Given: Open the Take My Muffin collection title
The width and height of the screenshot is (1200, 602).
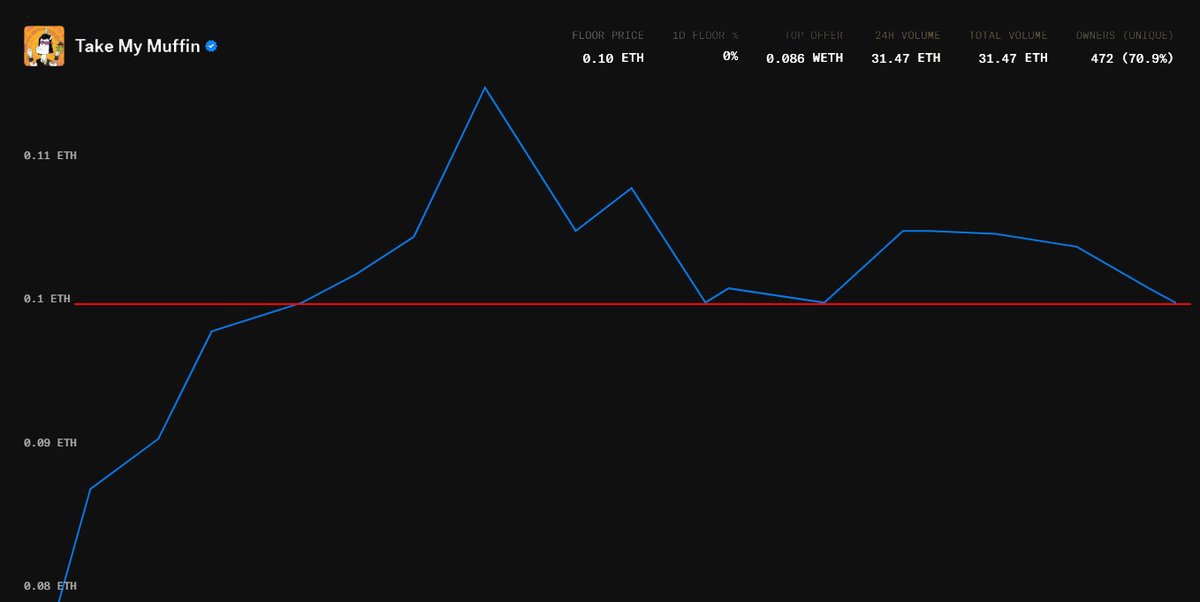Looking at the screenshot, I should pyautogui.click(x=137, y=46).
